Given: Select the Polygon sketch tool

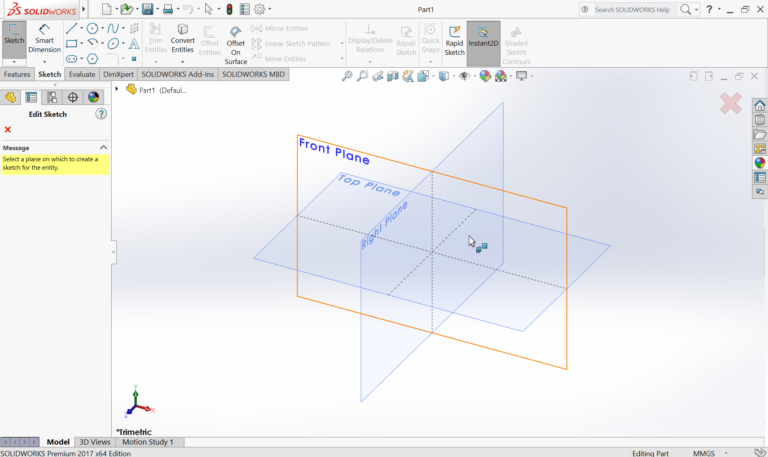Looking at the screenshot, I should (92, 59).
